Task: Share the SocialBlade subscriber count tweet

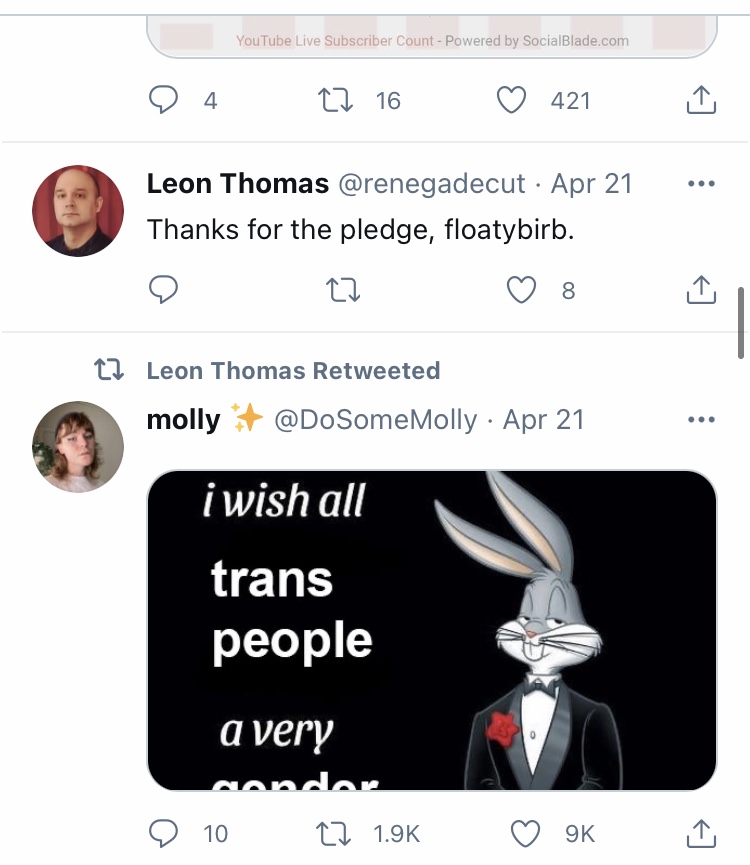Action: (x=701, y=99)
